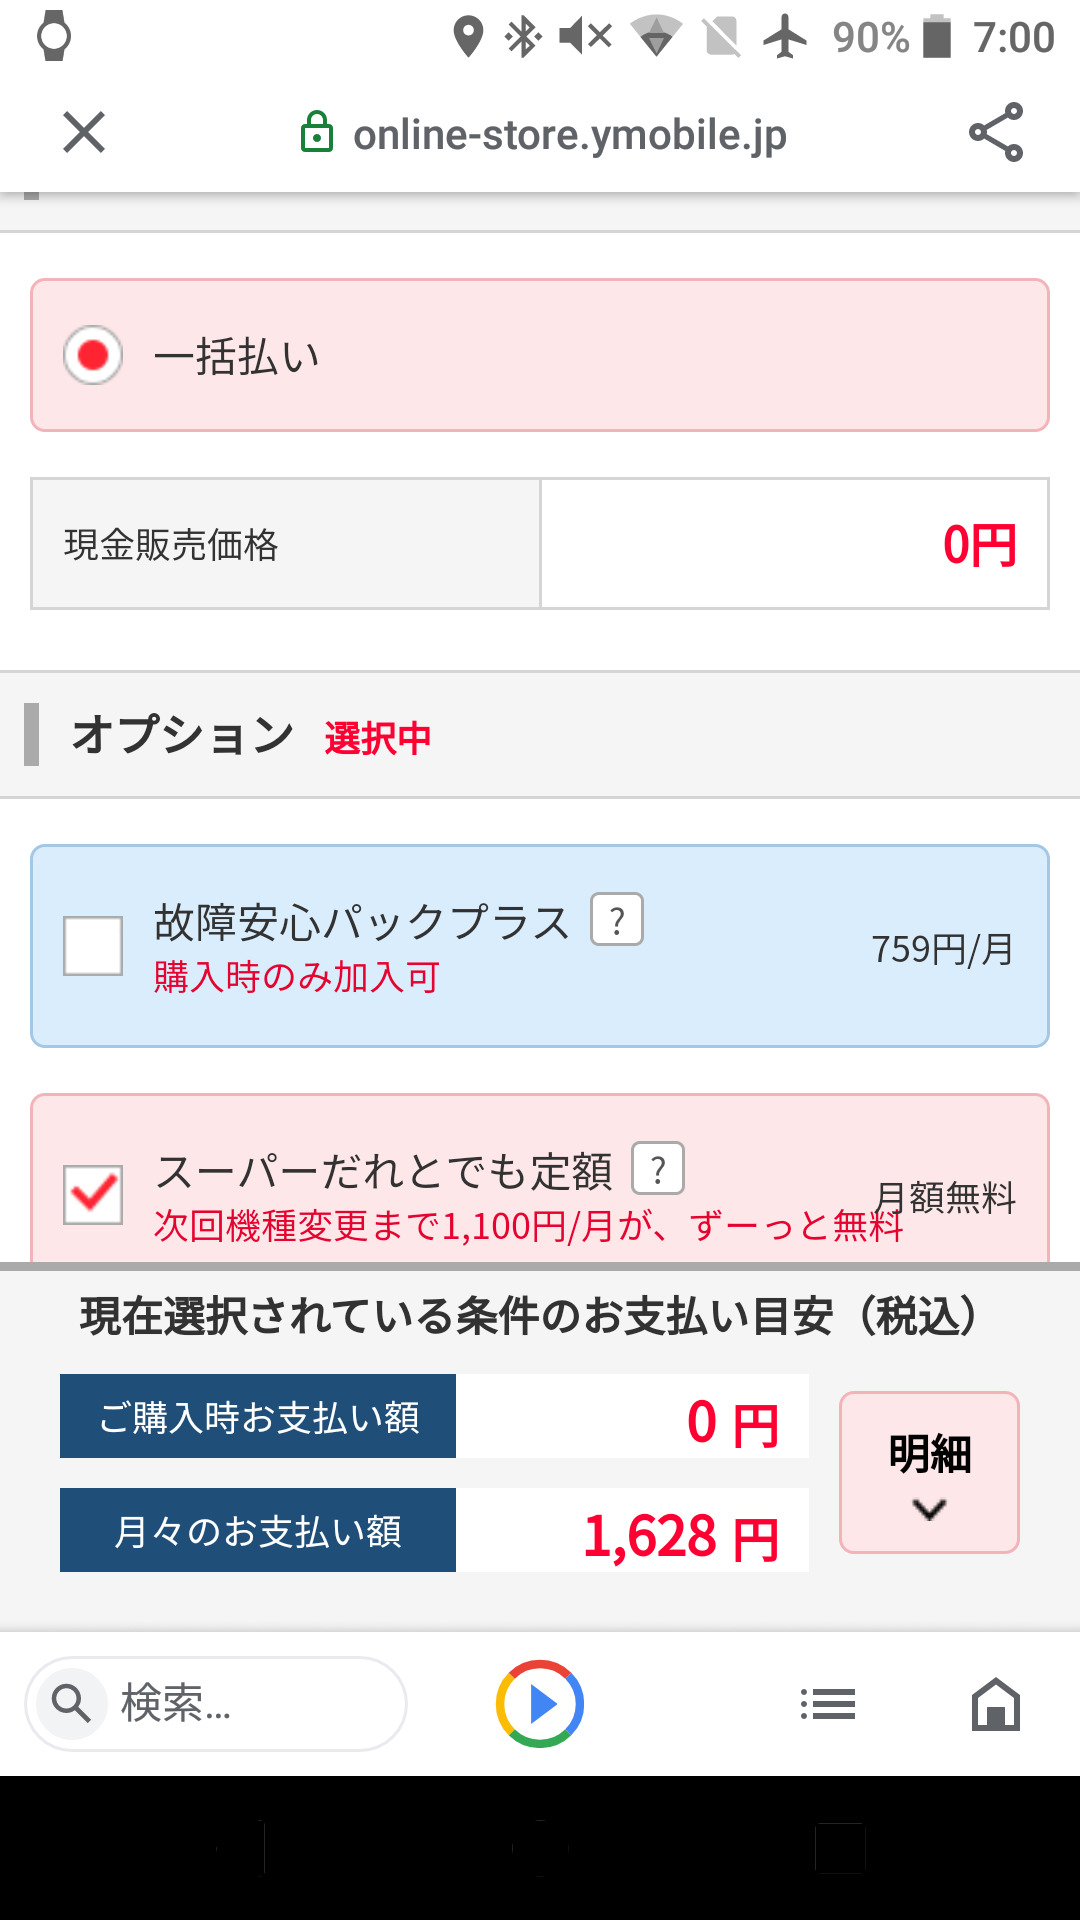Image resolution: width=1080 pixels, height=1920 pixels.
Task: Tap the share icon in the address bar
Action: pyautogui.click(x=995, y=133)
